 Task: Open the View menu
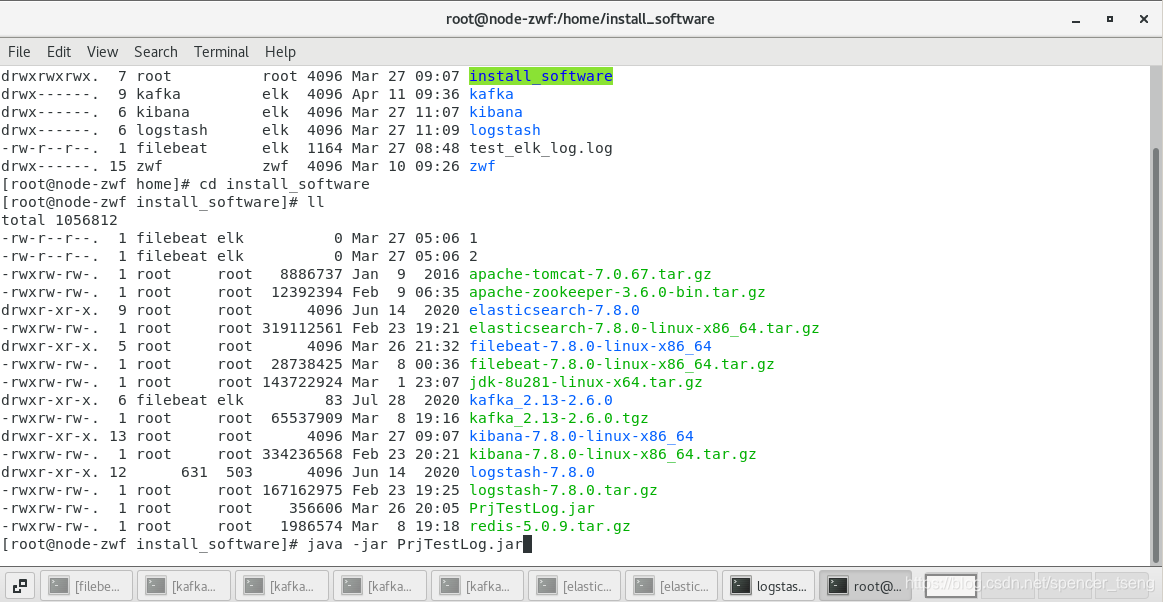[x=102, y=51]
